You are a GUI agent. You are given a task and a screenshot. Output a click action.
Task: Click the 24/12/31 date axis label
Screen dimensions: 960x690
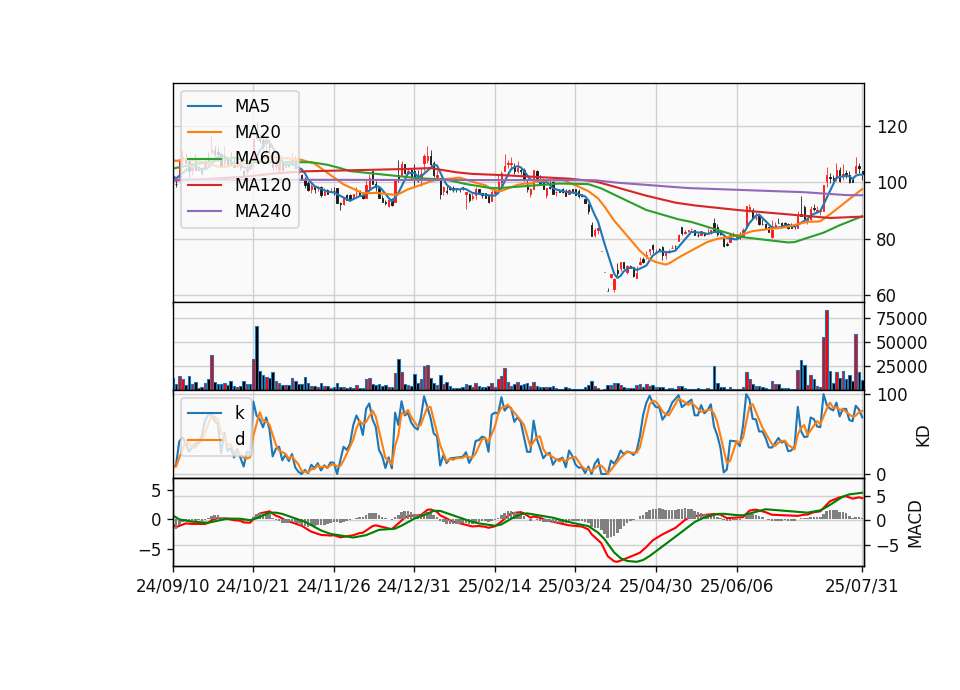(x=414, y=586)
